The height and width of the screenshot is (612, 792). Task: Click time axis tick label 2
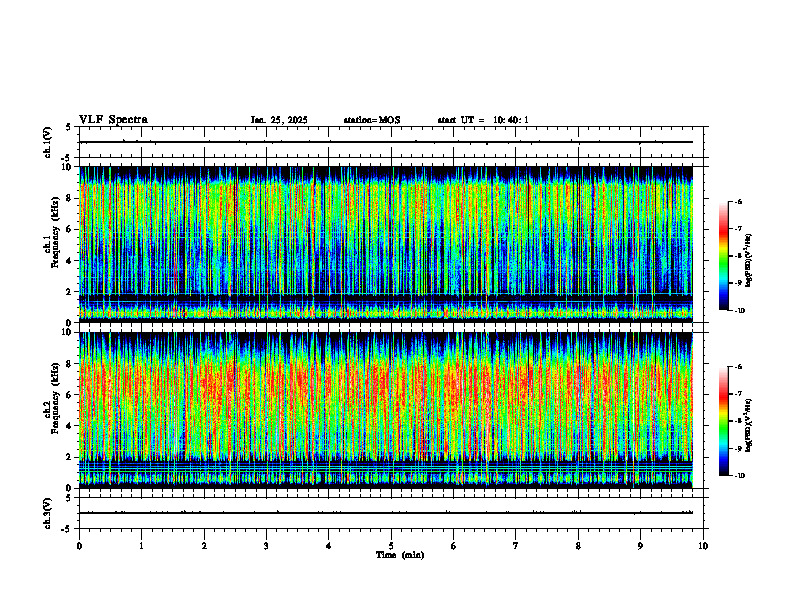pos(204,546)
